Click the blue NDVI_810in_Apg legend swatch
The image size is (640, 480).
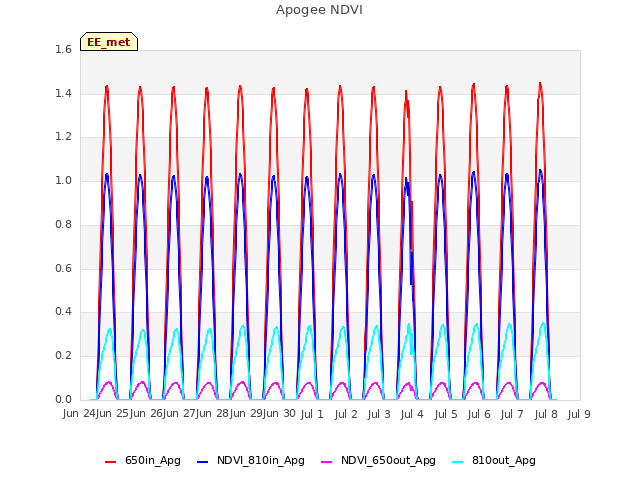[x=202, y=462]
